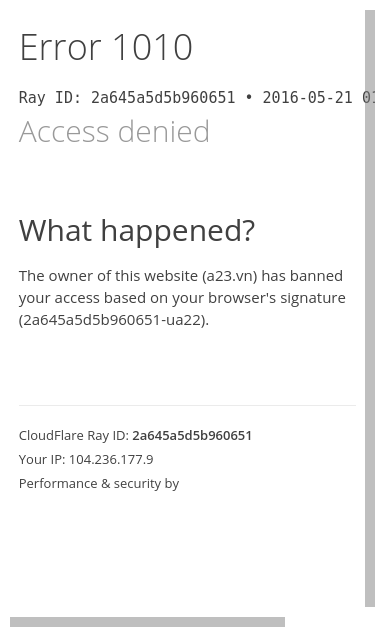Image resolution: width=375 pixels, height=627 pixels.
Task: Select the Ray ID in the top monospace line
Action: tap(163, 98)
